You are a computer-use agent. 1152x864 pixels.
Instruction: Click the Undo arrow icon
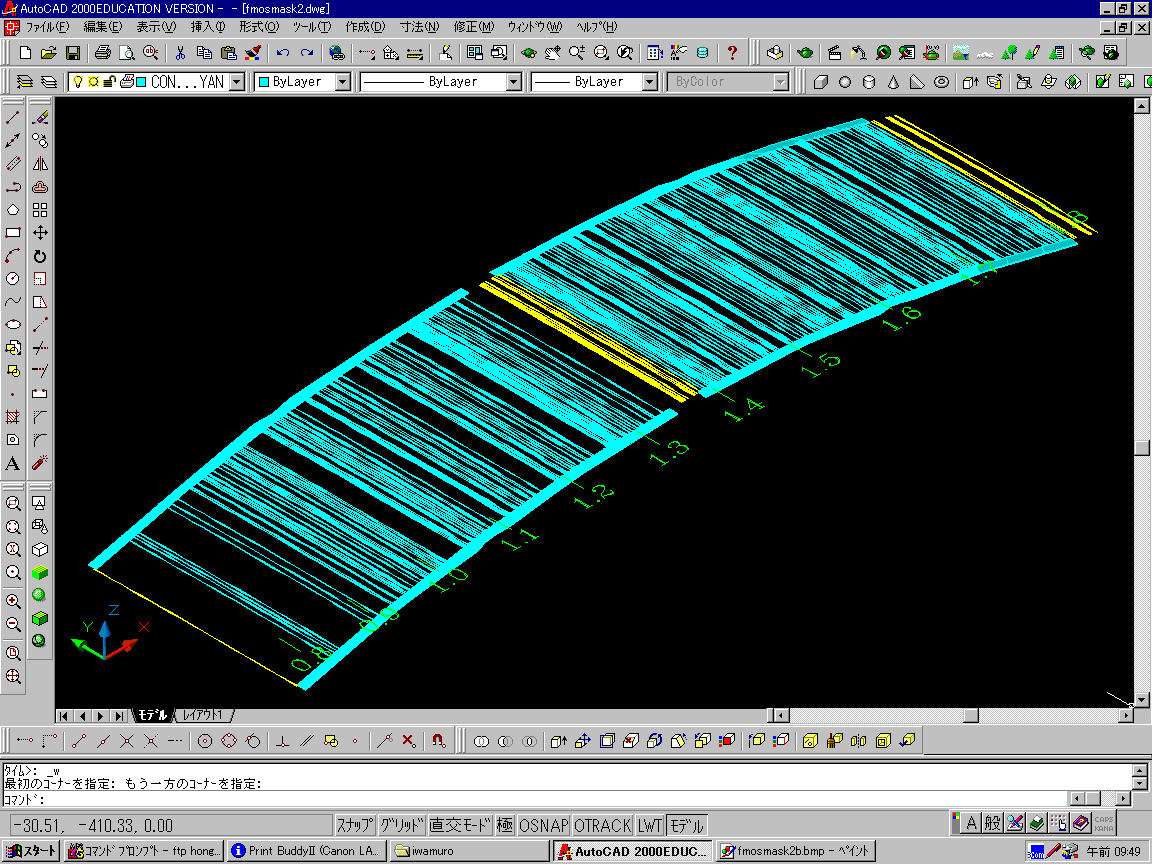point(283,52)
